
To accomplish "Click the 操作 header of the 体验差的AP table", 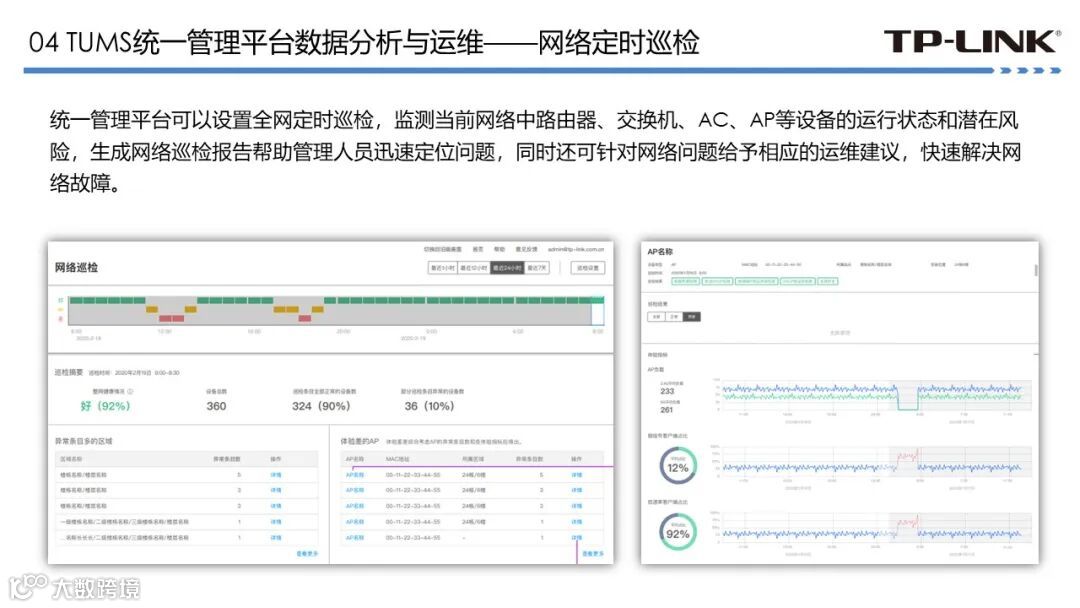I will coord(577,459).
